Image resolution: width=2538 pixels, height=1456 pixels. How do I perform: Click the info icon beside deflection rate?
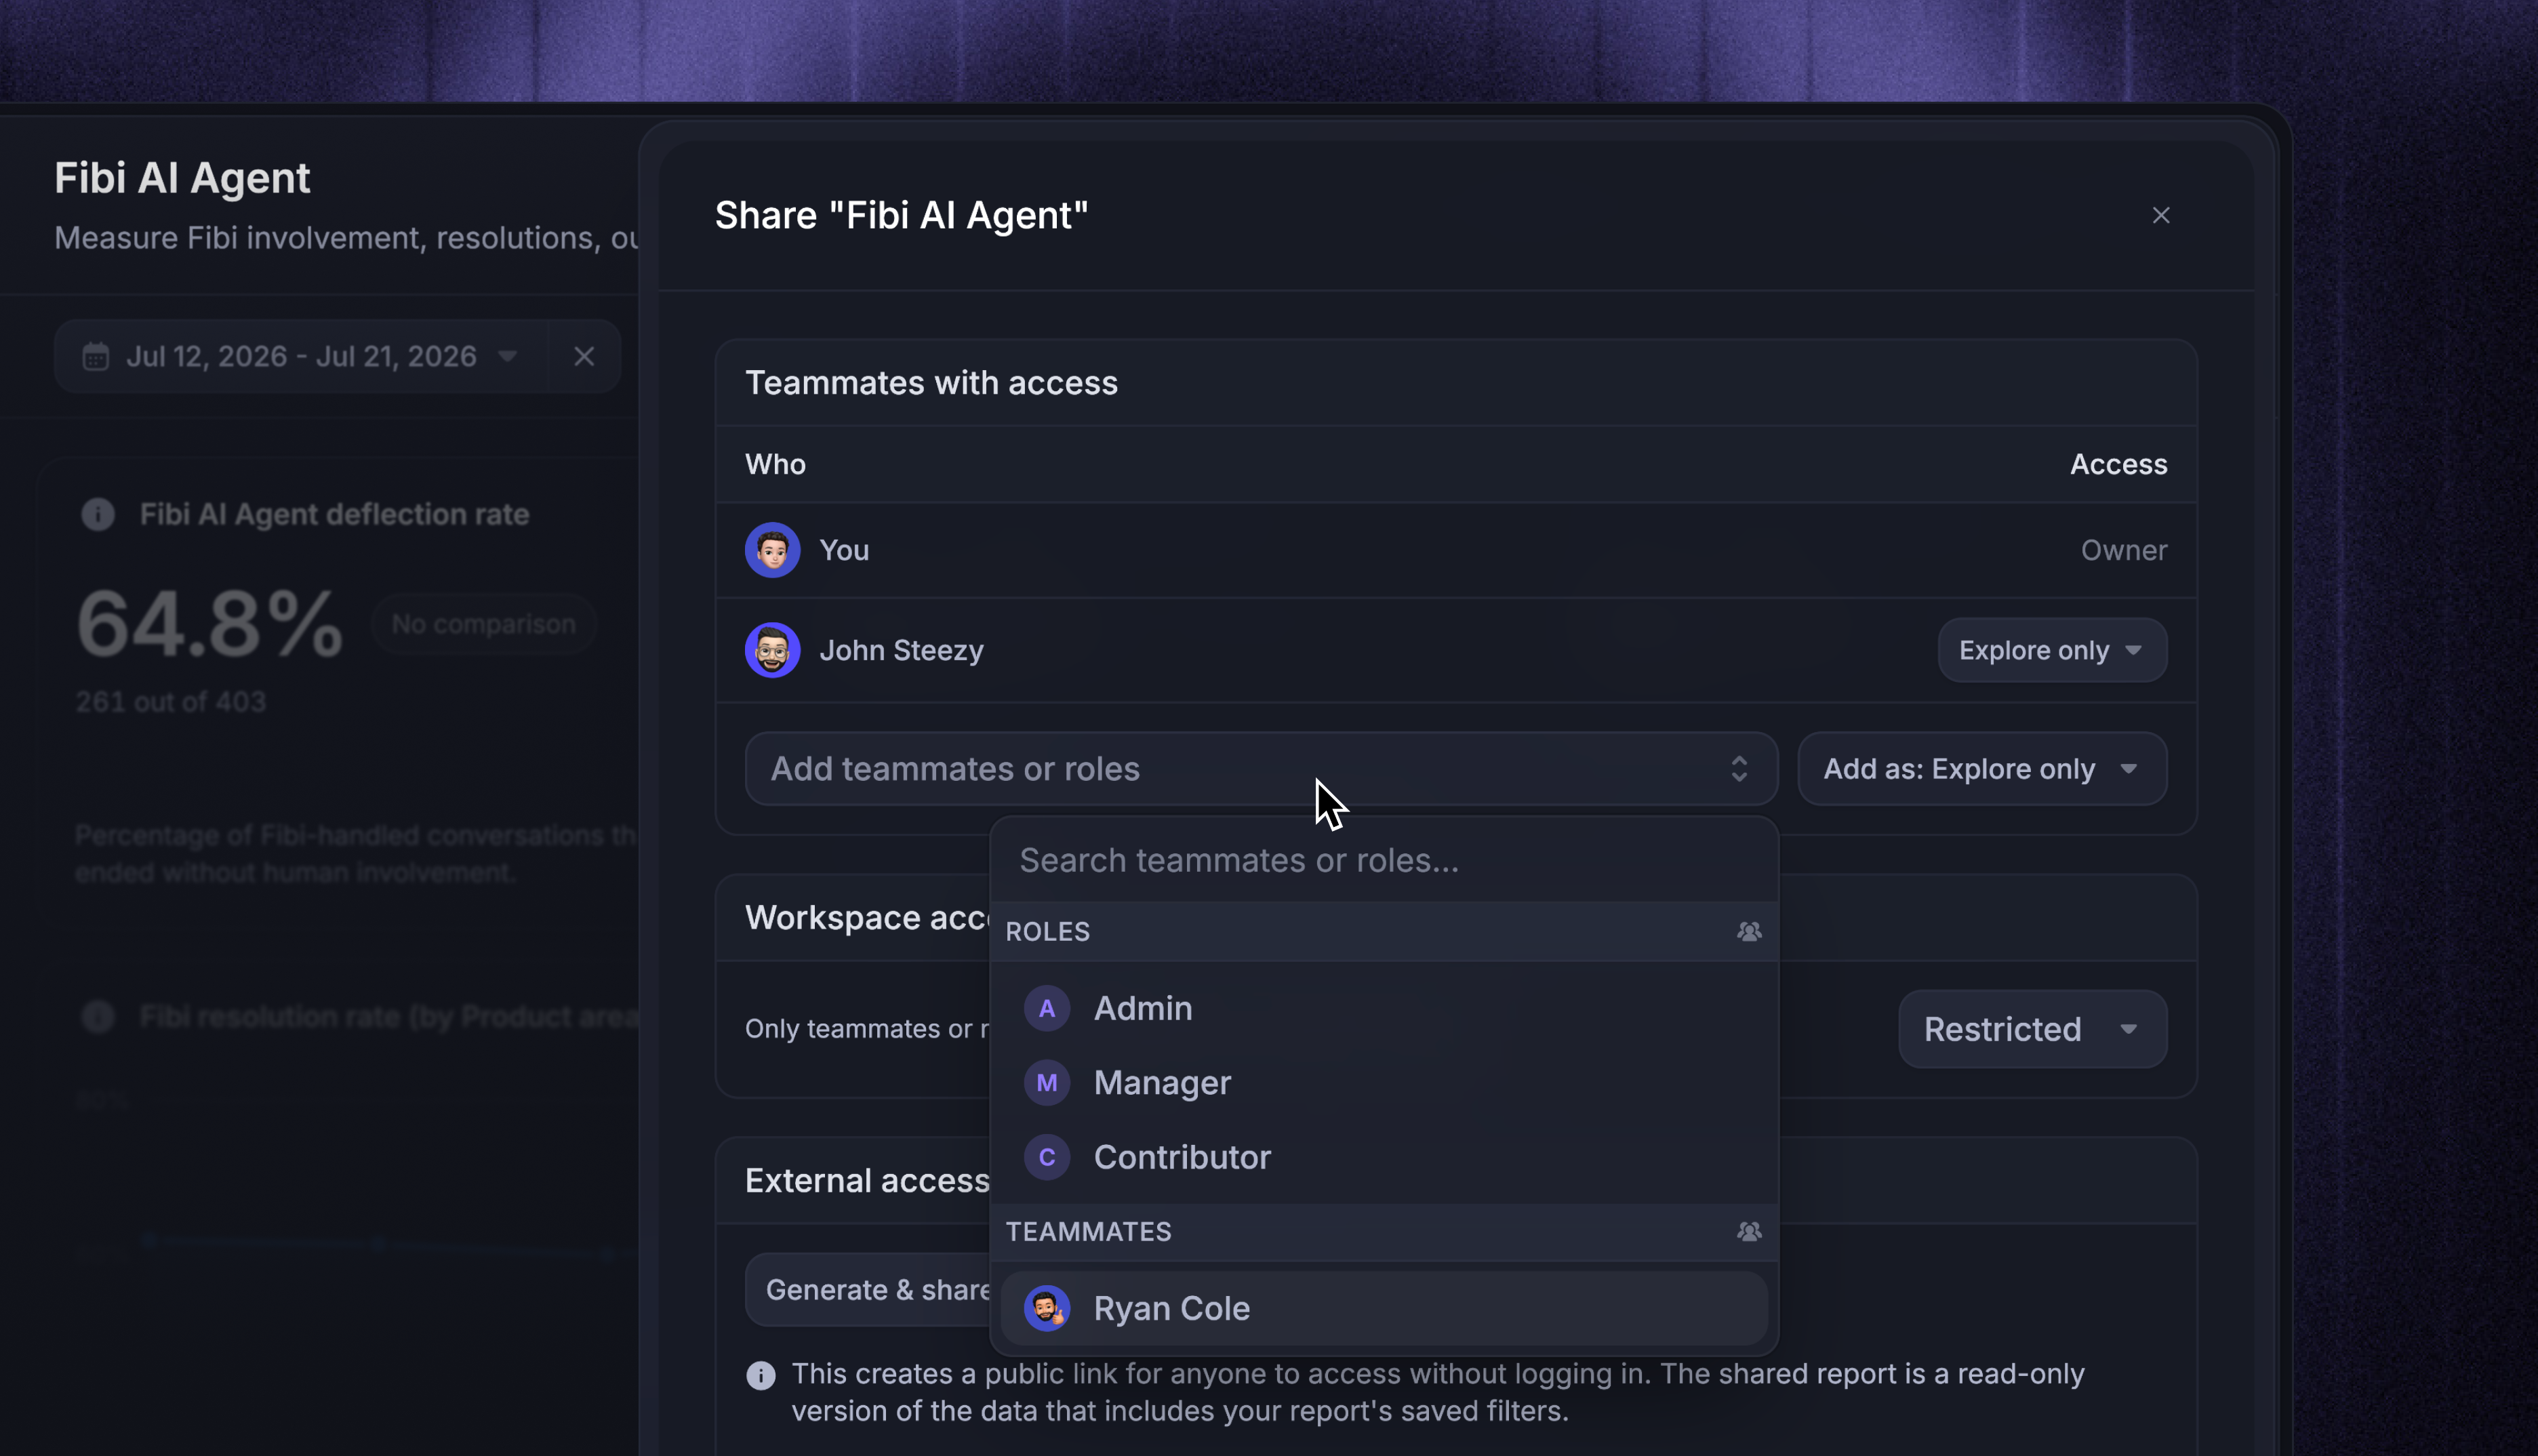point(98,514)
